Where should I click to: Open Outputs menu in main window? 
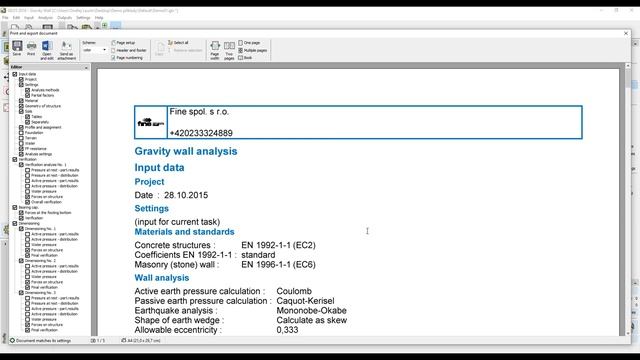point(64,18)
